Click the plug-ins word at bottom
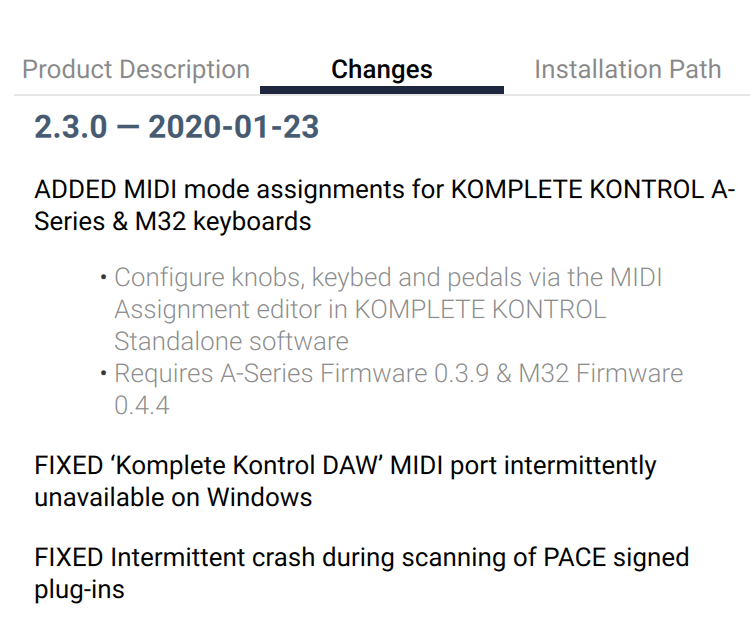 click(x=80, y=590)
